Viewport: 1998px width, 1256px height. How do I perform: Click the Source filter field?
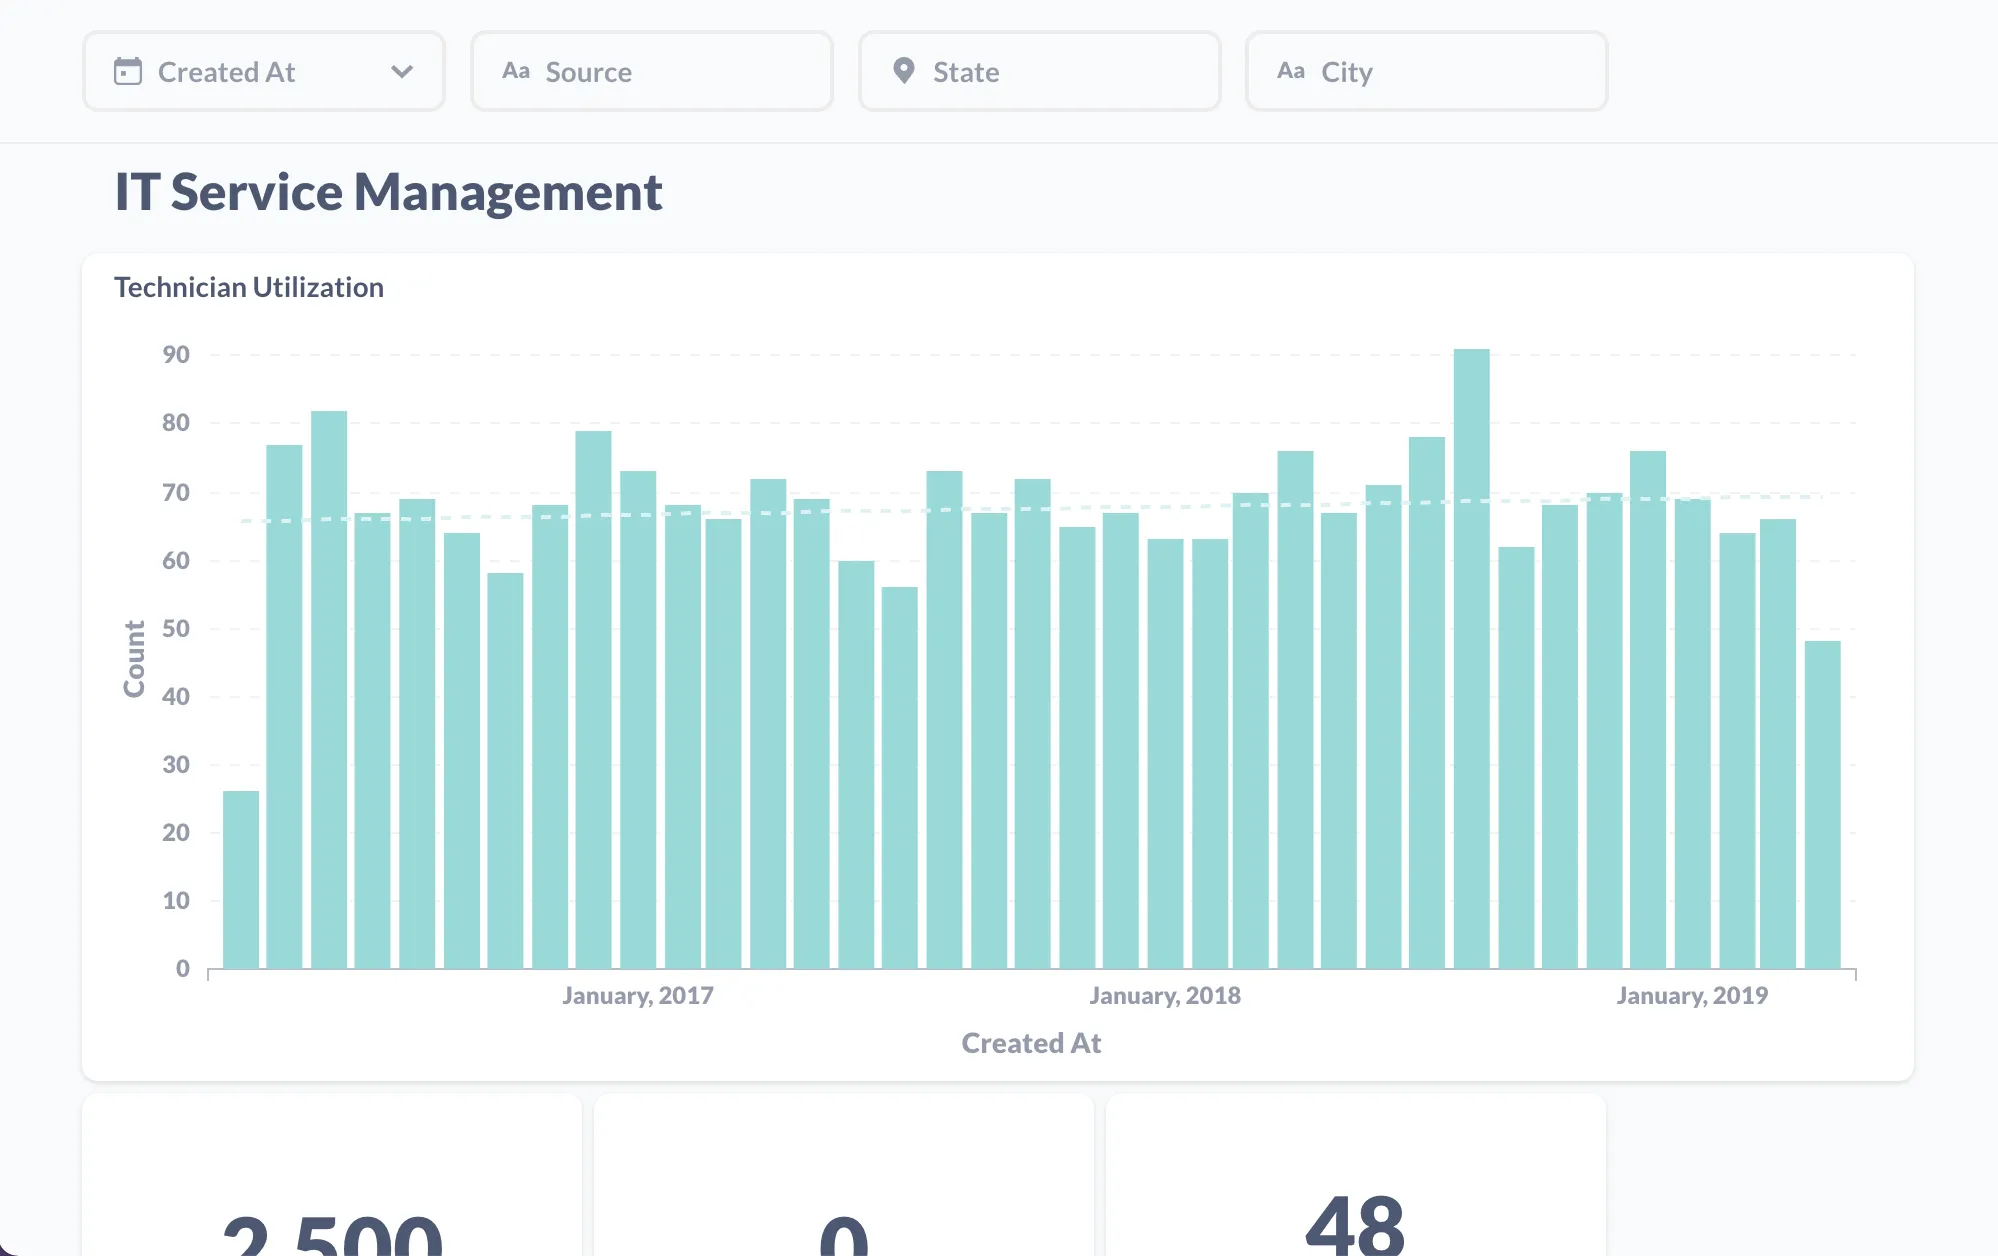coord(652,71)
